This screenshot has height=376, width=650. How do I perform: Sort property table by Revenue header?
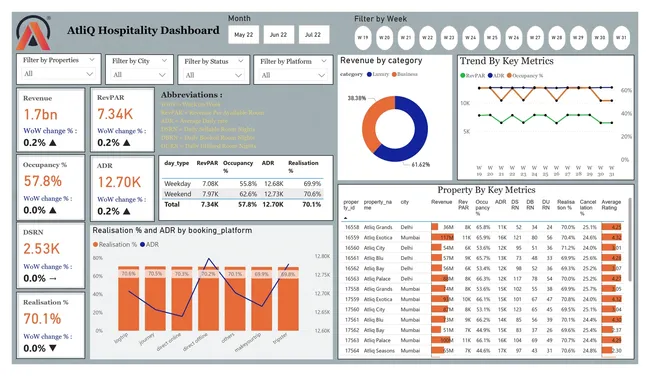point(441,202)
